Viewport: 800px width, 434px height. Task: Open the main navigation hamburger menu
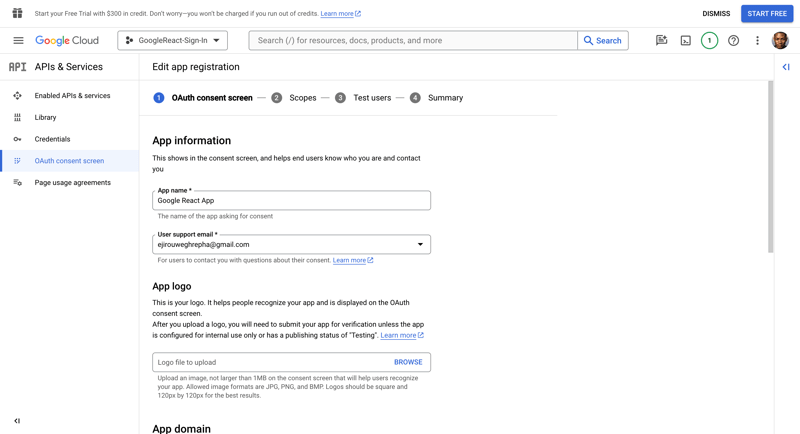pyautogui.click(x=18, y=40)
